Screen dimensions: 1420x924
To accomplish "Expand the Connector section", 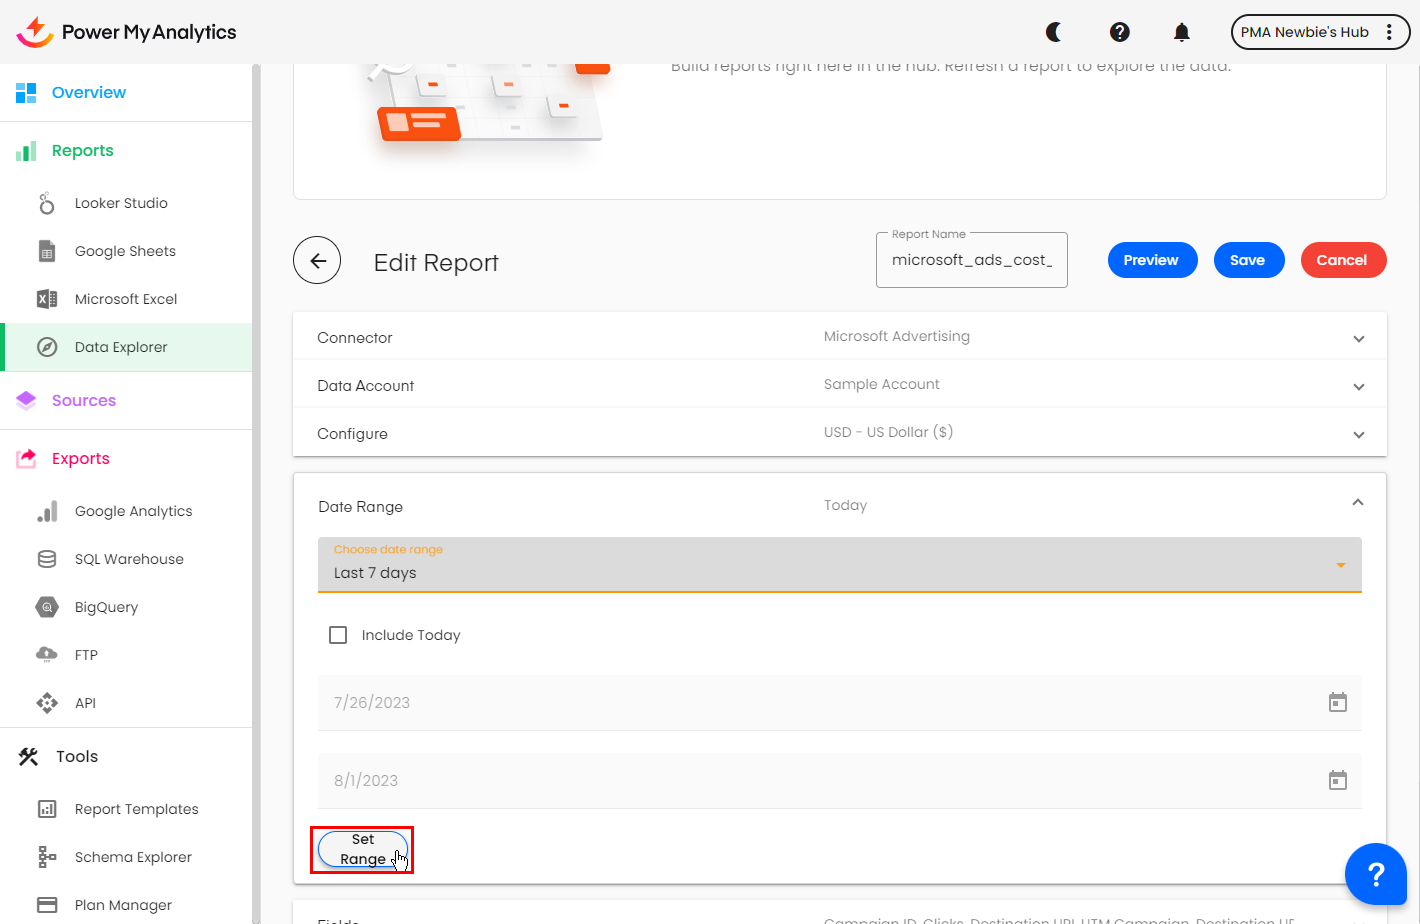I will (1358, 338).
